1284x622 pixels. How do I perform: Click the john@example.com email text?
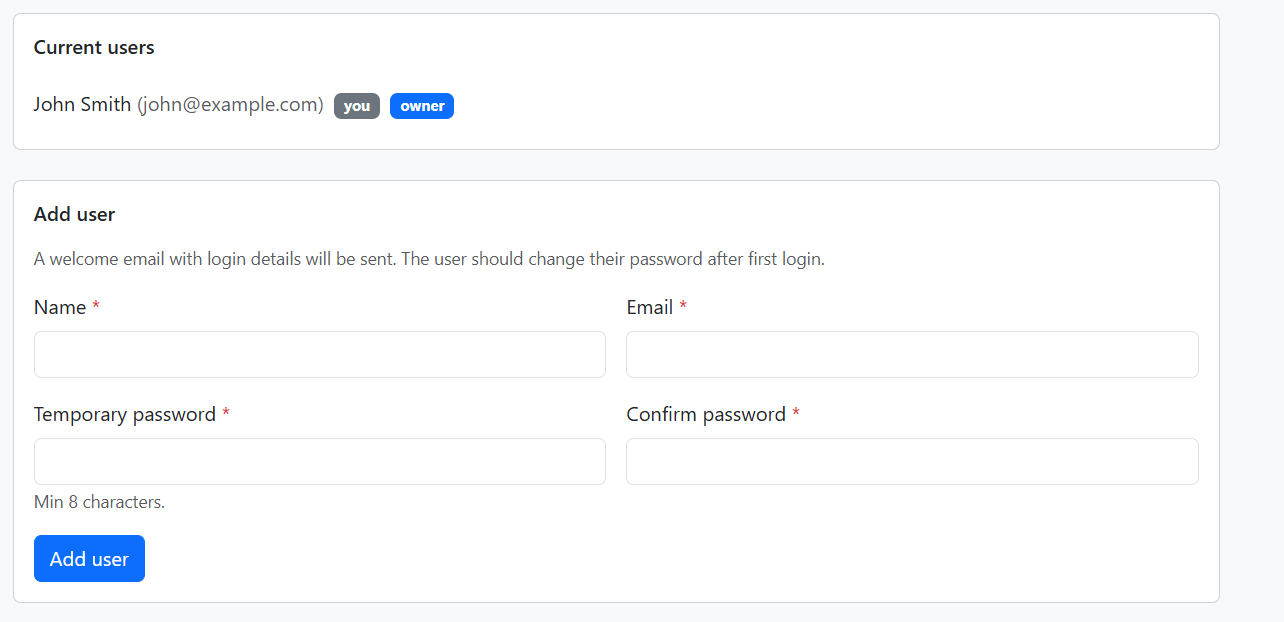pyautogui.click(x=230, y=104)
